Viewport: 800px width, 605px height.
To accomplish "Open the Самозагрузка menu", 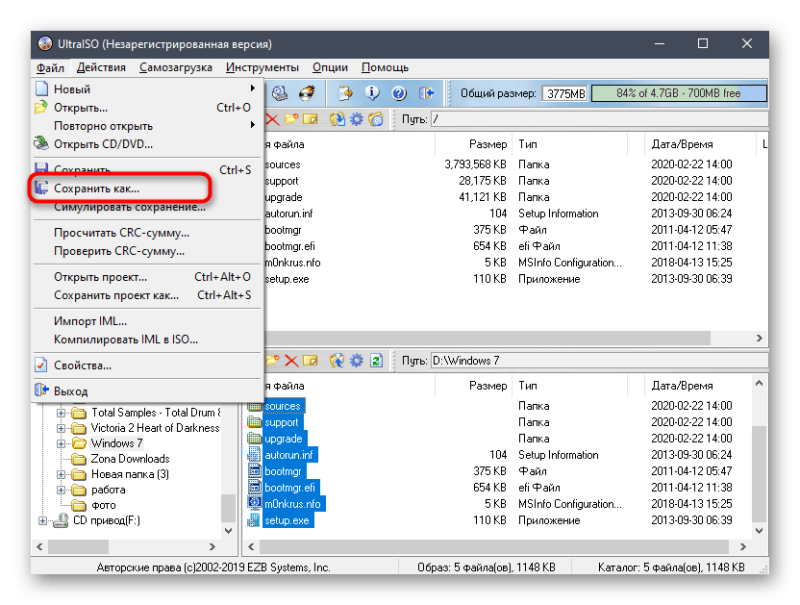I will pos(176,67).
